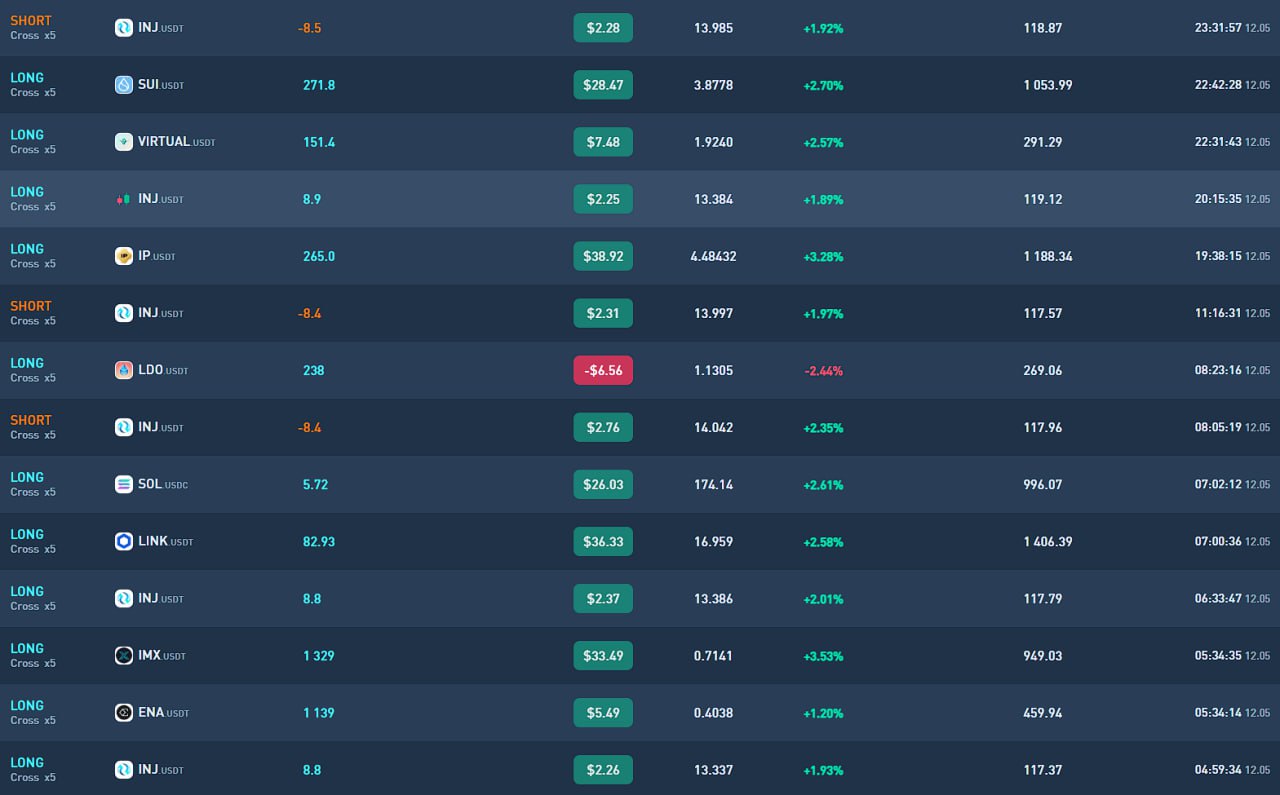
Task: Select the SUI USDT pair name
Action: pos(161,85)
